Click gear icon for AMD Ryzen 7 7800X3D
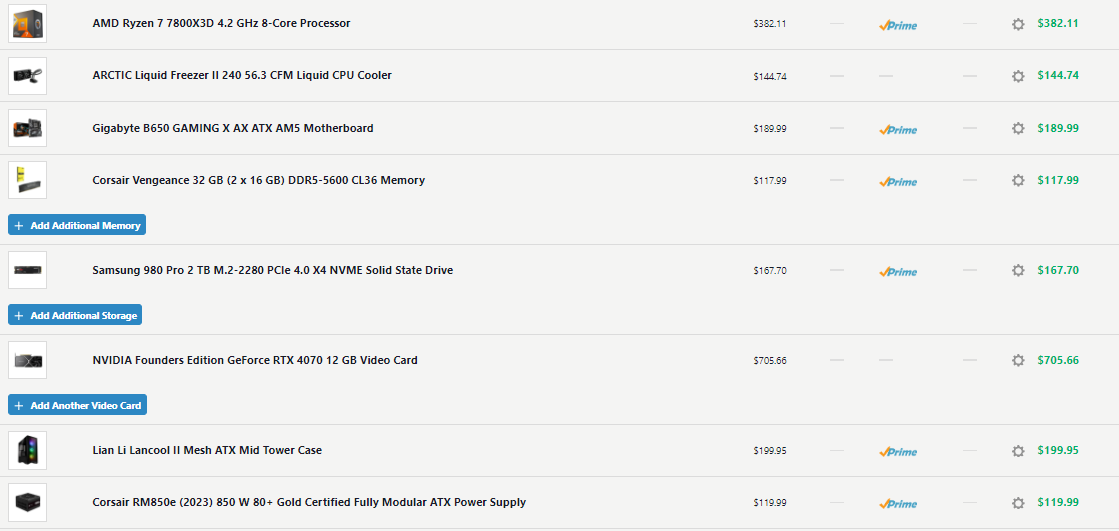 point(1018,24)
